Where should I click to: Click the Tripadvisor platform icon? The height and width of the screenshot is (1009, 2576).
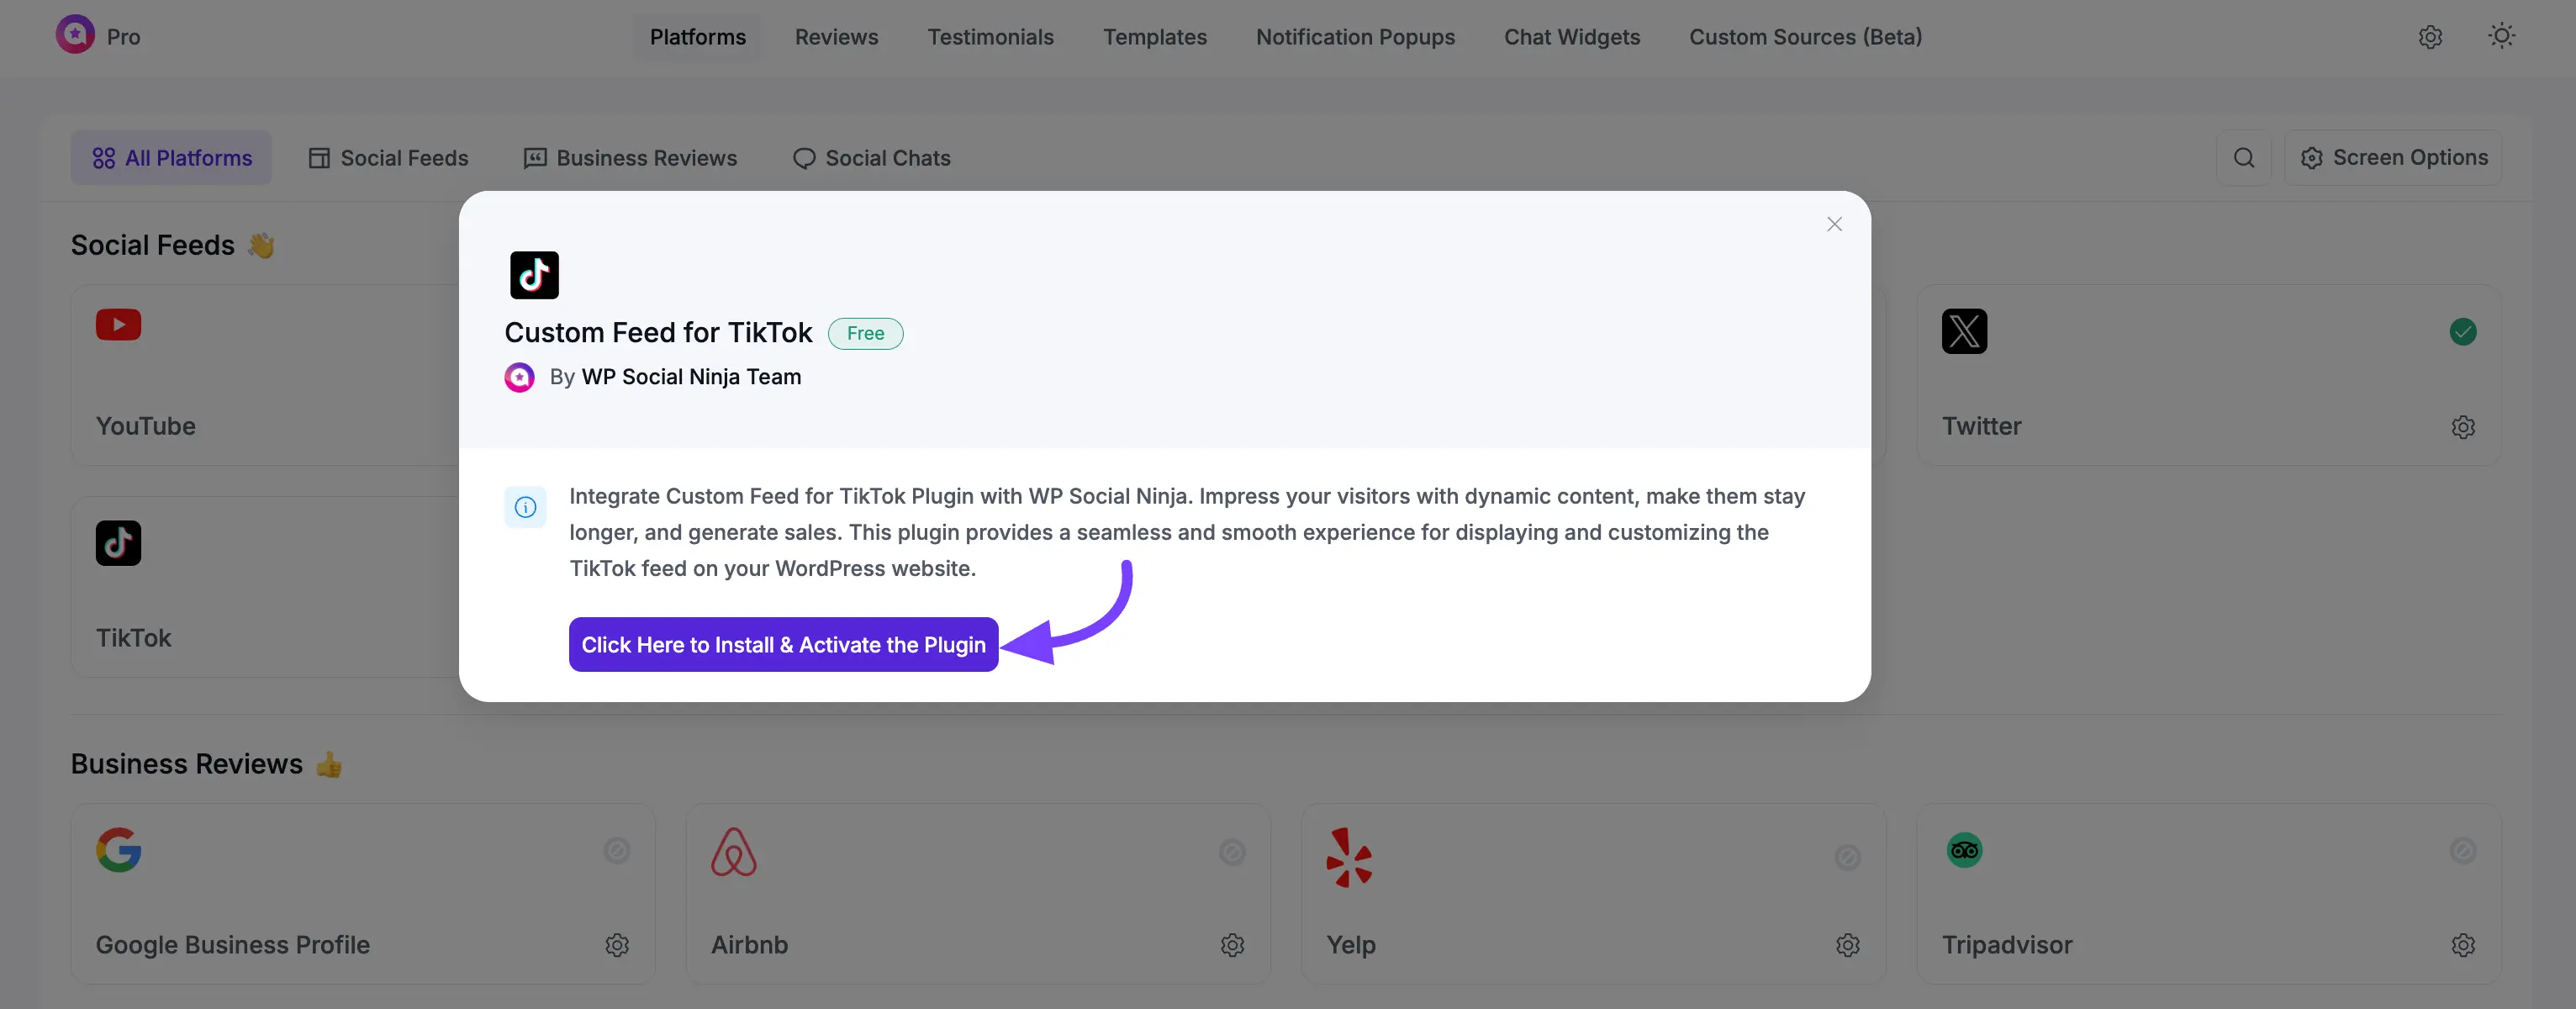[1964, 851]
